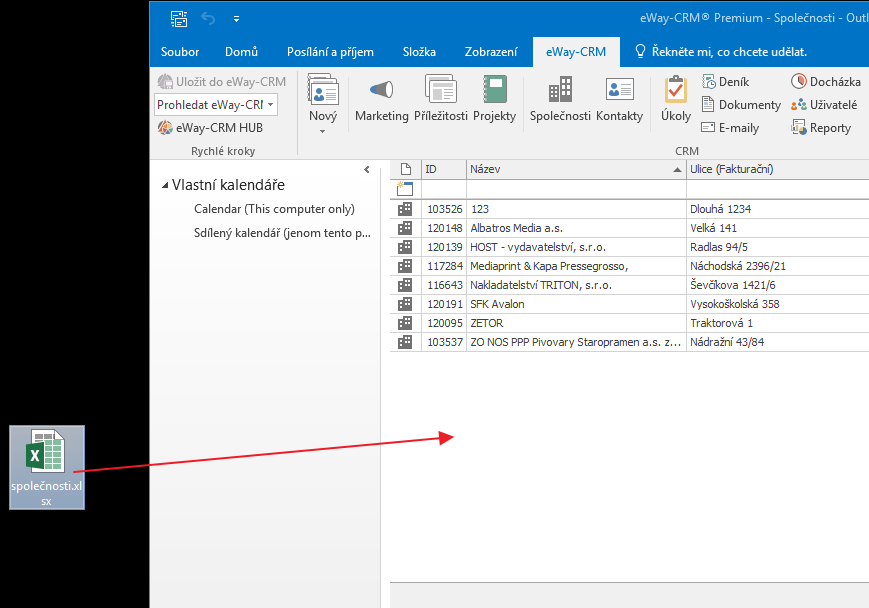This screenshot has width=869, height=608.
Task: Open the Příležitosti module
Action: 441,99
